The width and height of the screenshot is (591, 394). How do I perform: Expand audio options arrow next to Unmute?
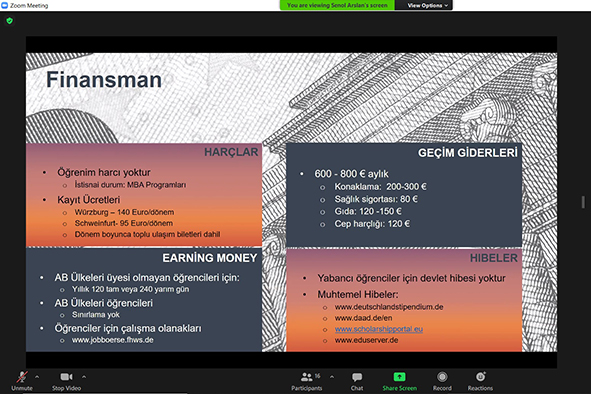pyautogui.click(x=37, y=377)
